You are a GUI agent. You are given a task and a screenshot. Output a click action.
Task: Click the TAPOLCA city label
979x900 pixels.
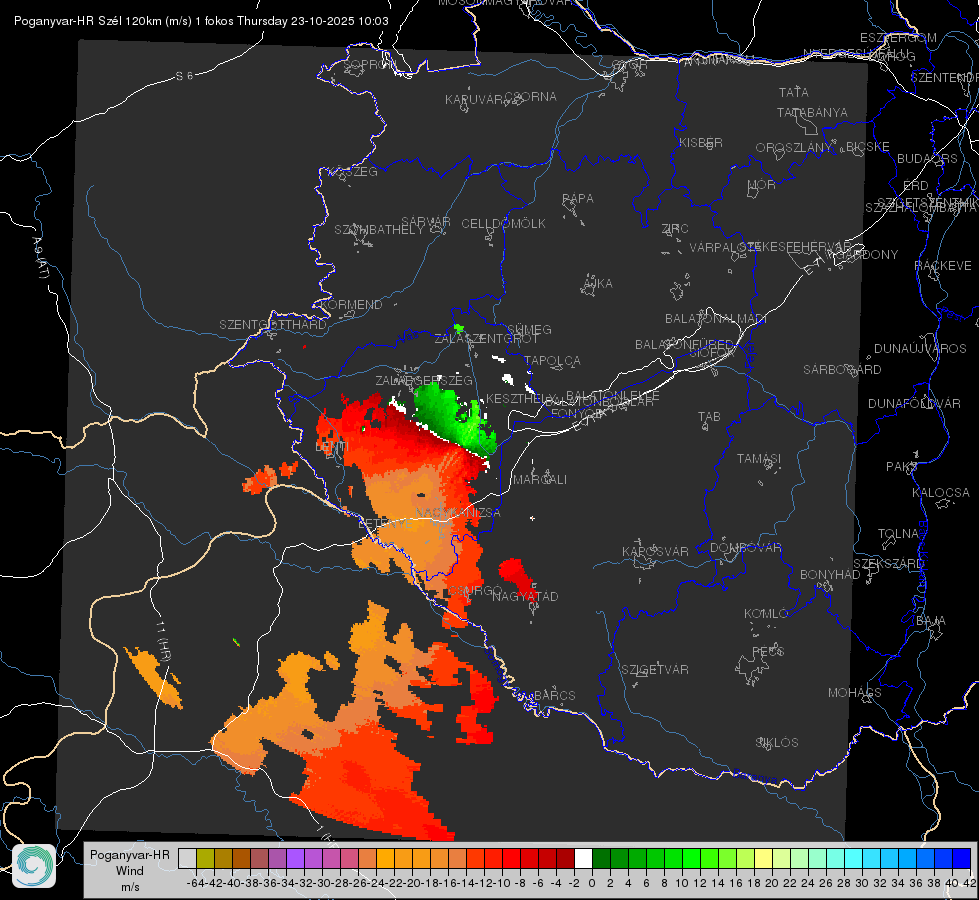pyautogui.click(x=553, y=361)
